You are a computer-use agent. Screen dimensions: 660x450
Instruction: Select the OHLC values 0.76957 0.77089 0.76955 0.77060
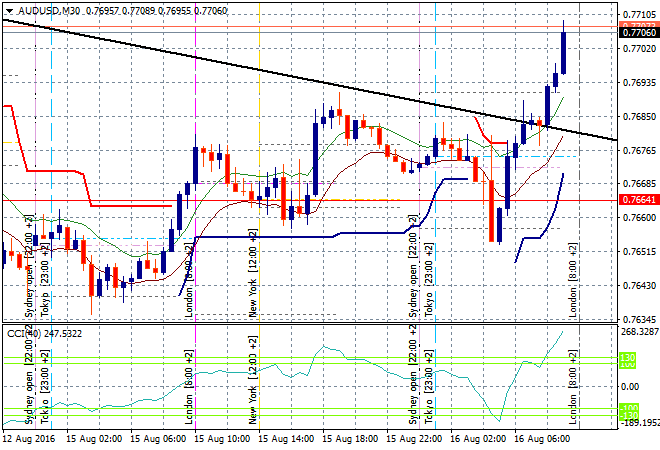(156, 11)
